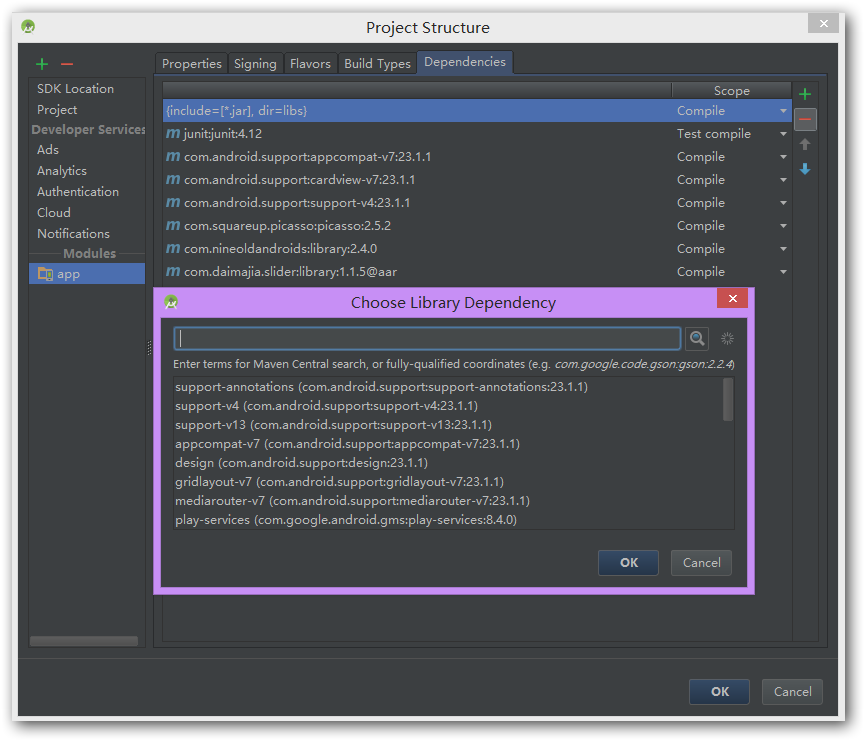Switch to the Build Types tab
The width and height of the screenshot is (865, 741).
pyautogui.click(x=377, y=63)
